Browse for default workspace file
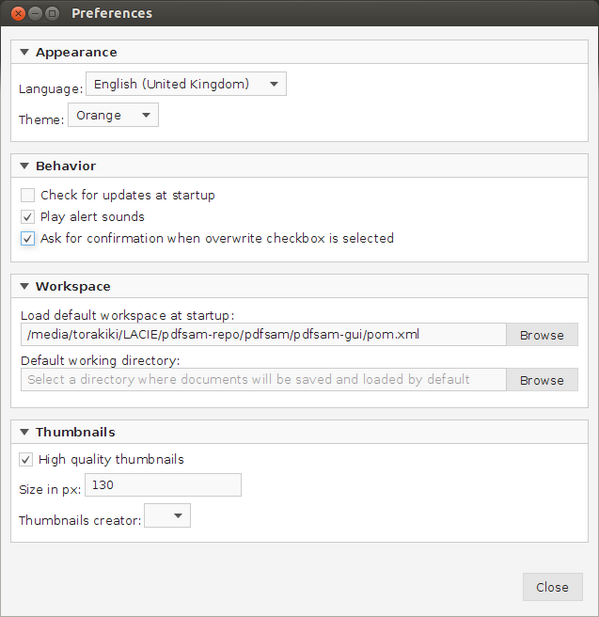 point(542,335)
